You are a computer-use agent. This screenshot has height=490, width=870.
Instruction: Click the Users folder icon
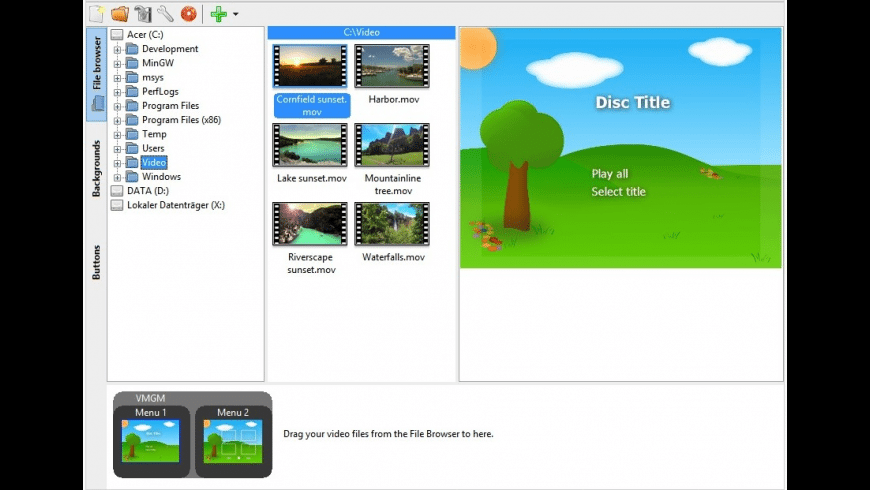pyautogui.click(x=132, y=148)
